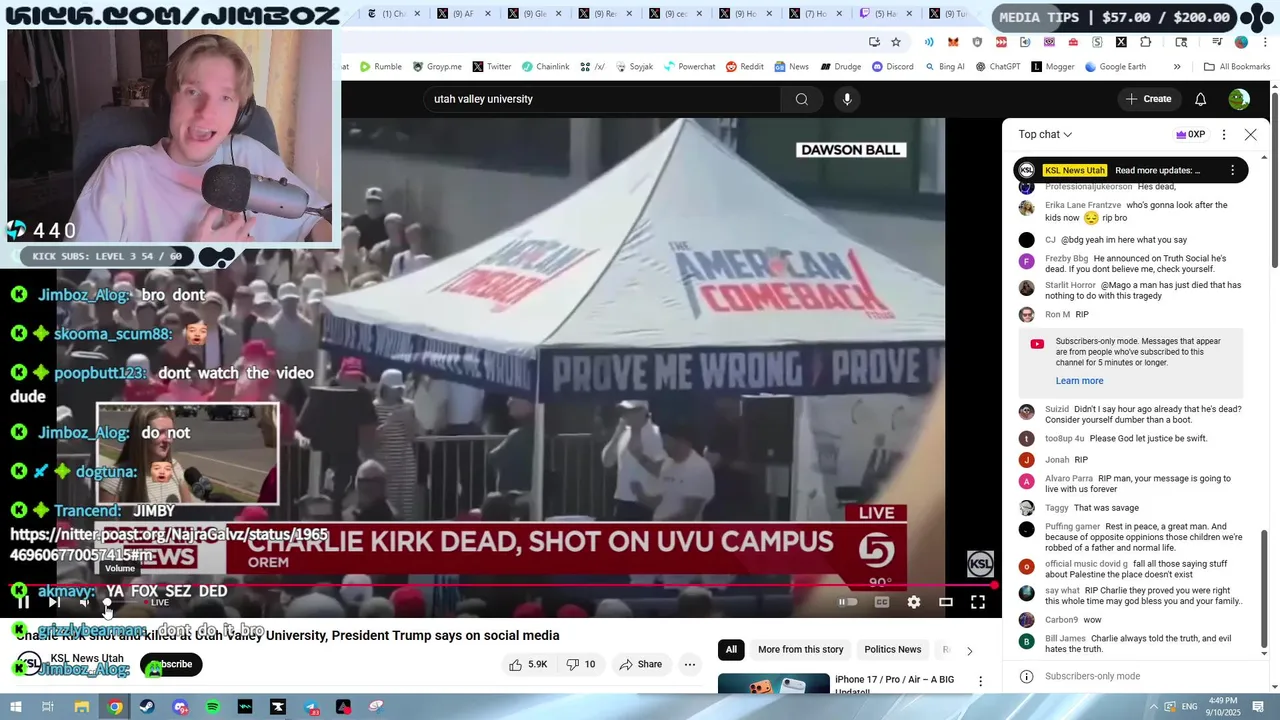Click the red video progress bar
The image size is (1280, 720).
click(500, 585)
